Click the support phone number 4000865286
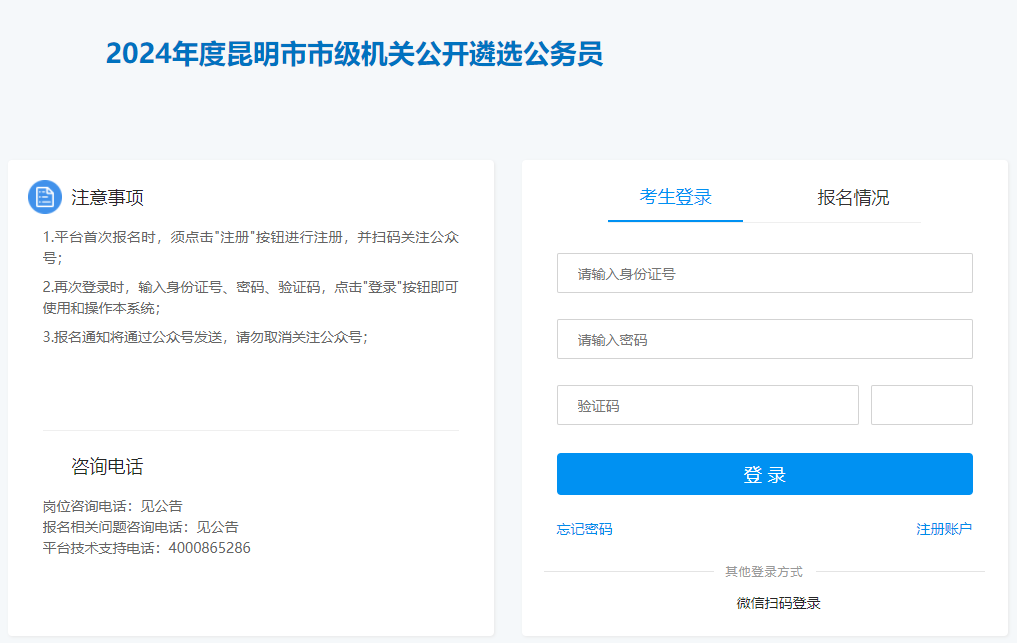1017x643 pixels. tap(209, 548)
